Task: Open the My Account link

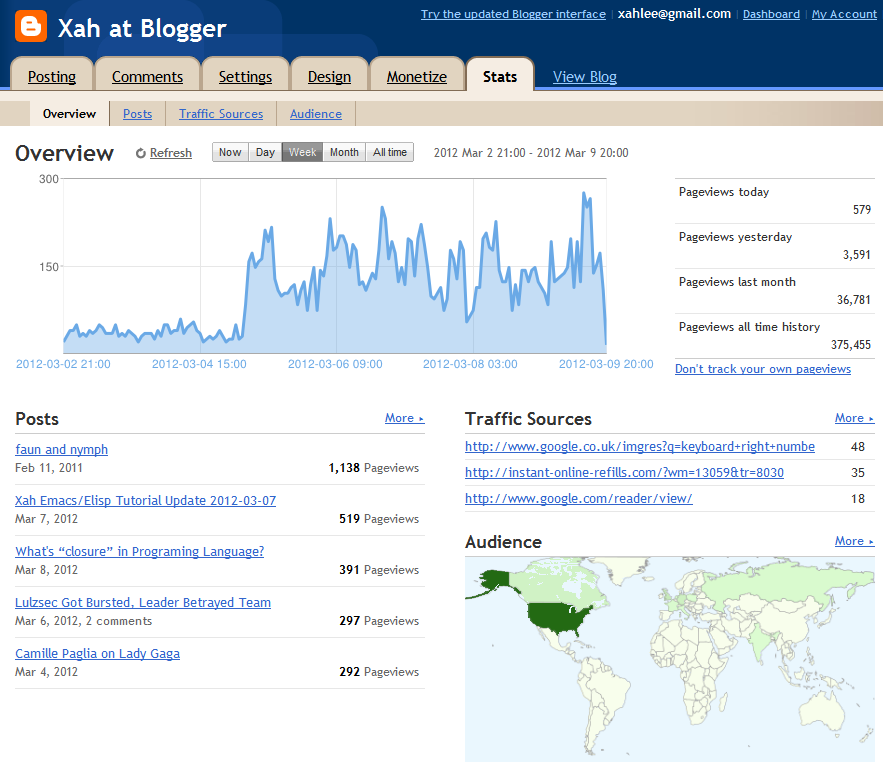Action: [844, 14]
